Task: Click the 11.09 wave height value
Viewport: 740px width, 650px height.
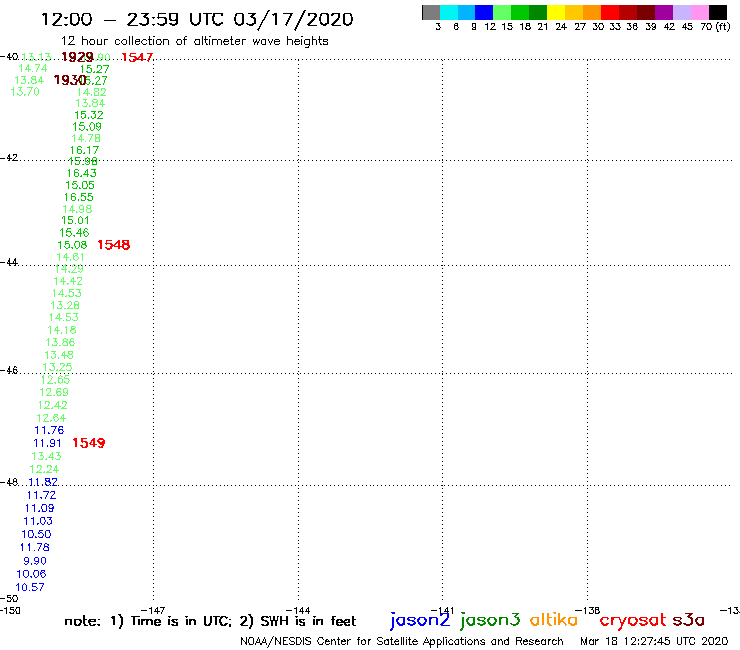Action: coord(40,508)
